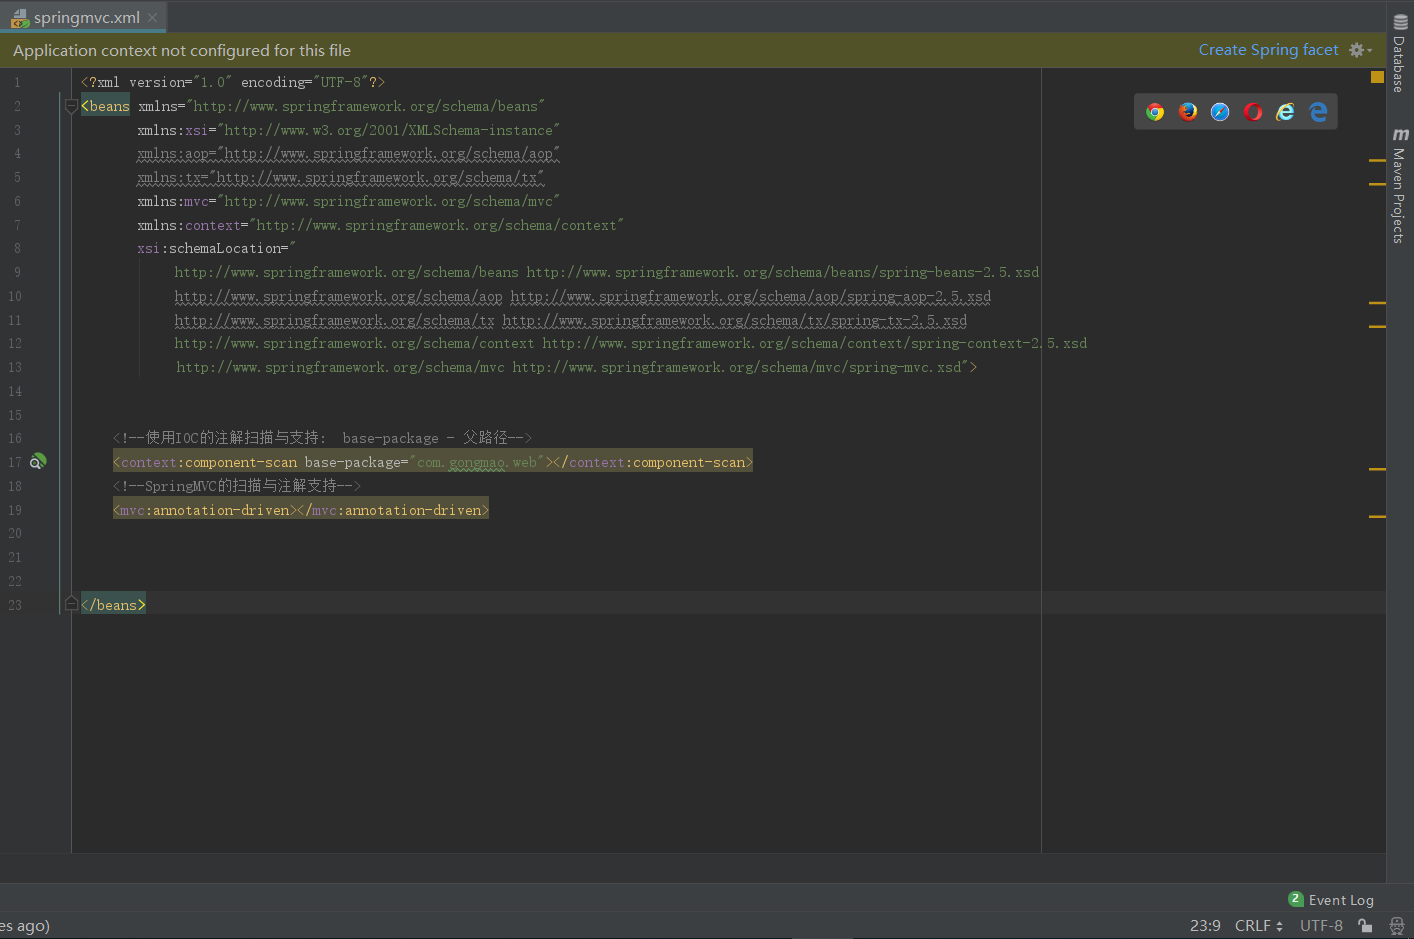The image size is (1414, 939).
Task: Jump to warning marker for component-scan line
Action: pos(1377,468)
